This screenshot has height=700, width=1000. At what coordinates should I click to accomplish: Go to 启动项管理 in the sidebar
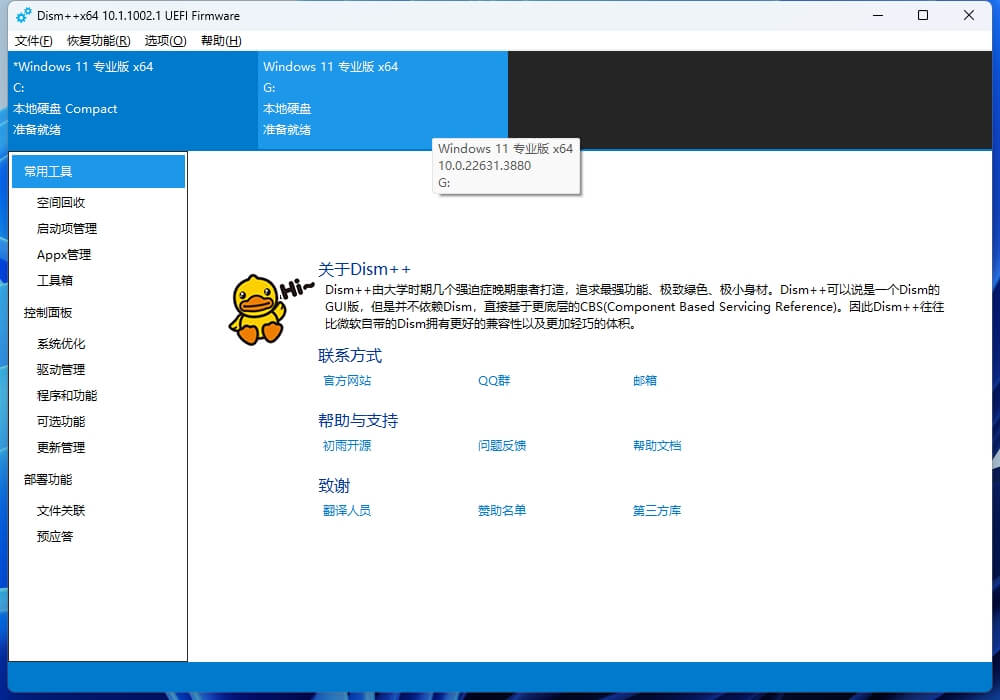(x=67, y=229)
